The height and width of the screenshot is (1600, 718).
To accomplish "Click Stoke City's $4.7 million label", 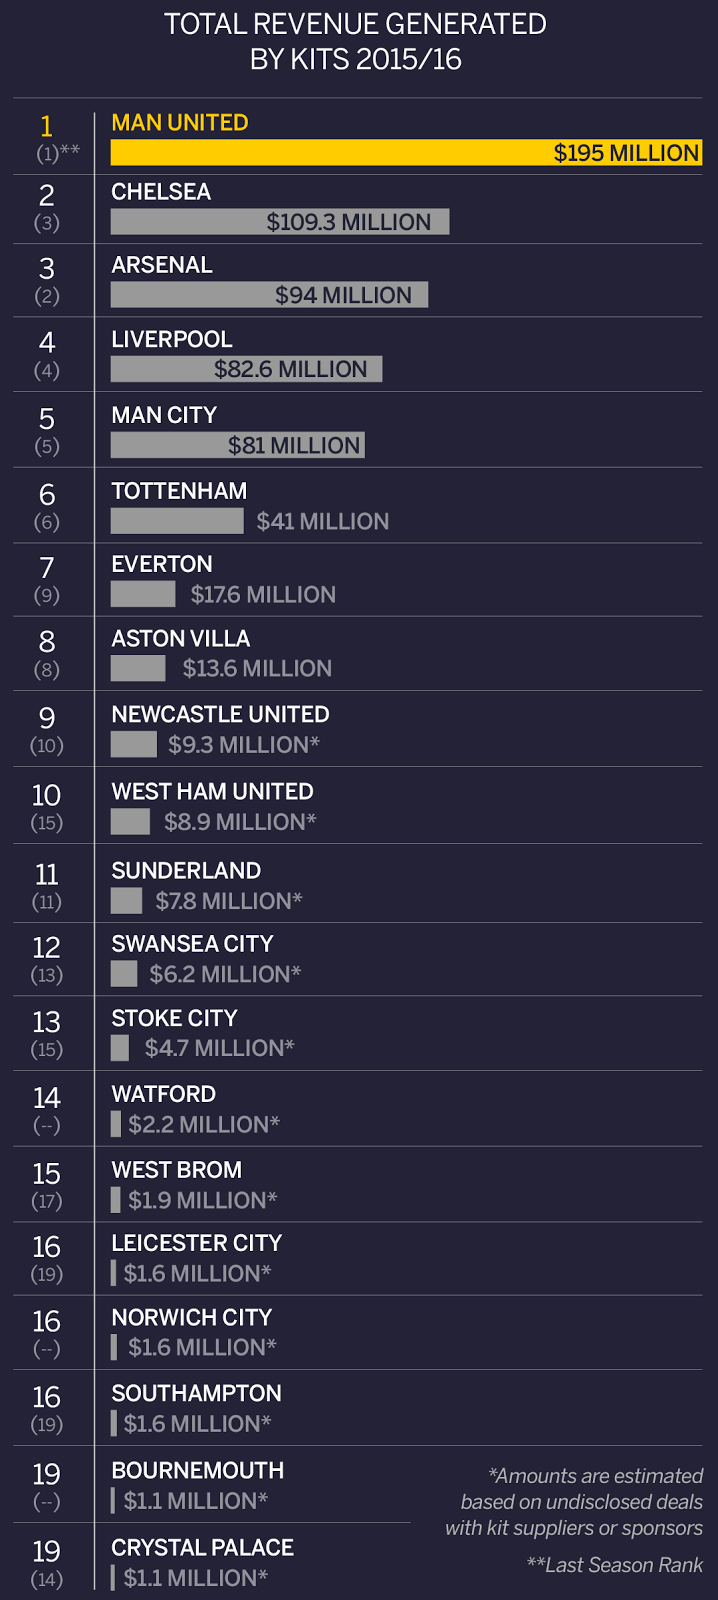I will [219, 1048].
